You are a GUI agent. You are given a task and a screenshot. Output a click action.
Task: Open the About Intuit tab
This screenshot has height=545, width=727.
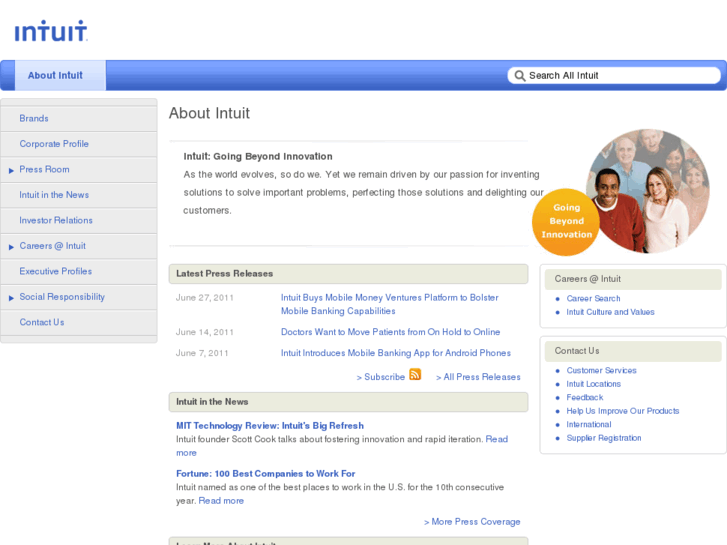tap(55, 76)
